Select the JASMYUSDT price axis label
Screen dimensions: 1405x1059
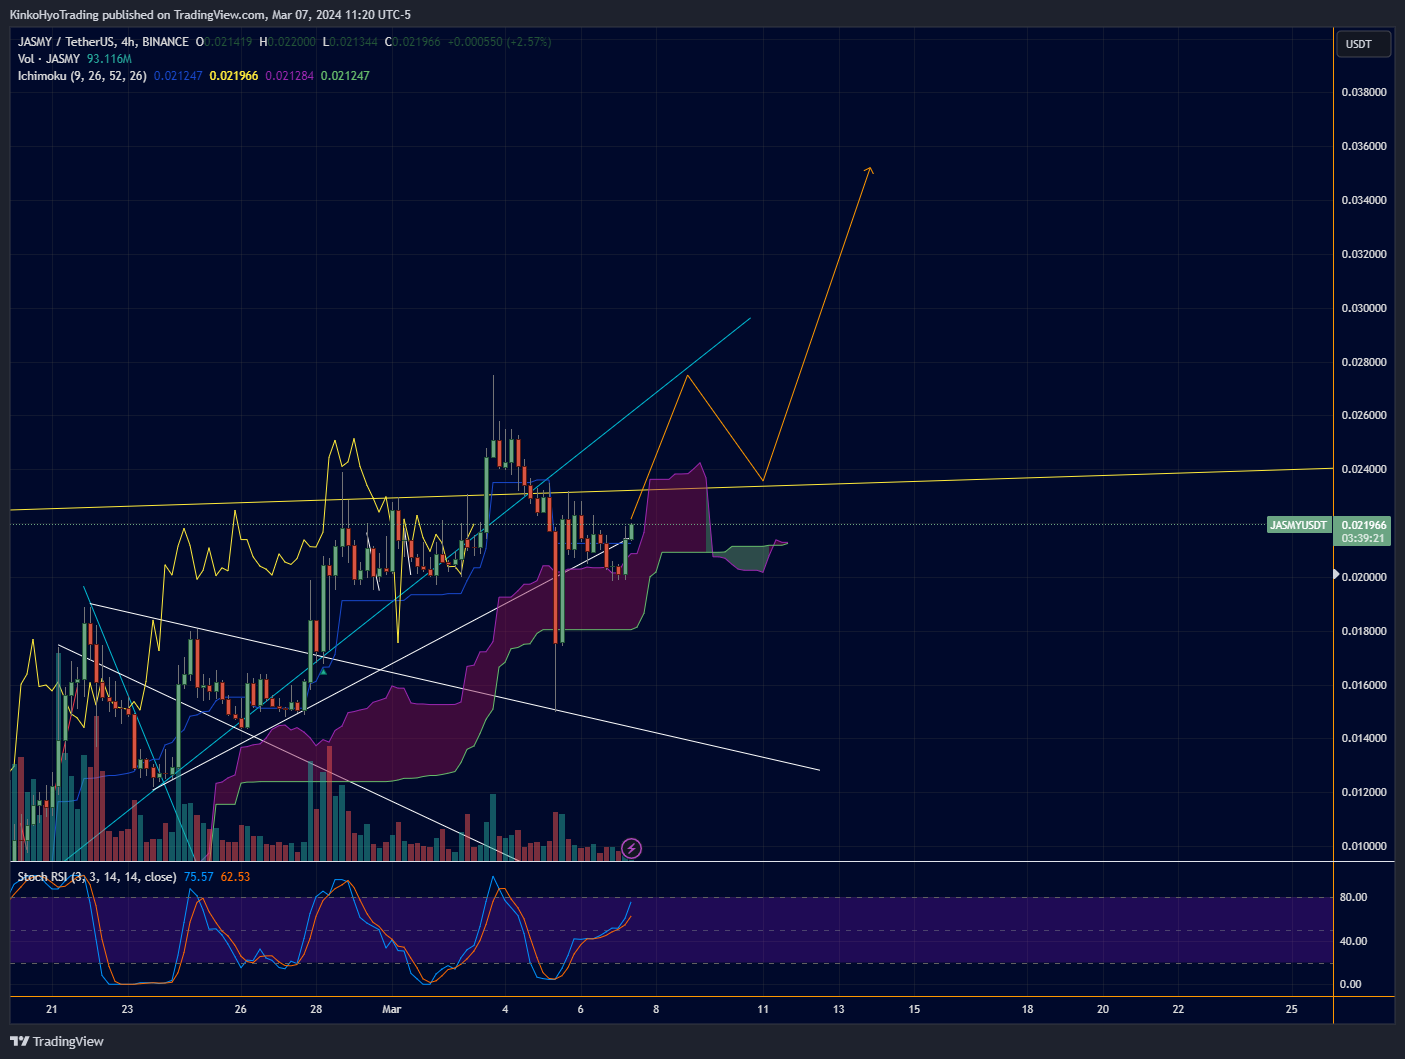[1298, 525]
